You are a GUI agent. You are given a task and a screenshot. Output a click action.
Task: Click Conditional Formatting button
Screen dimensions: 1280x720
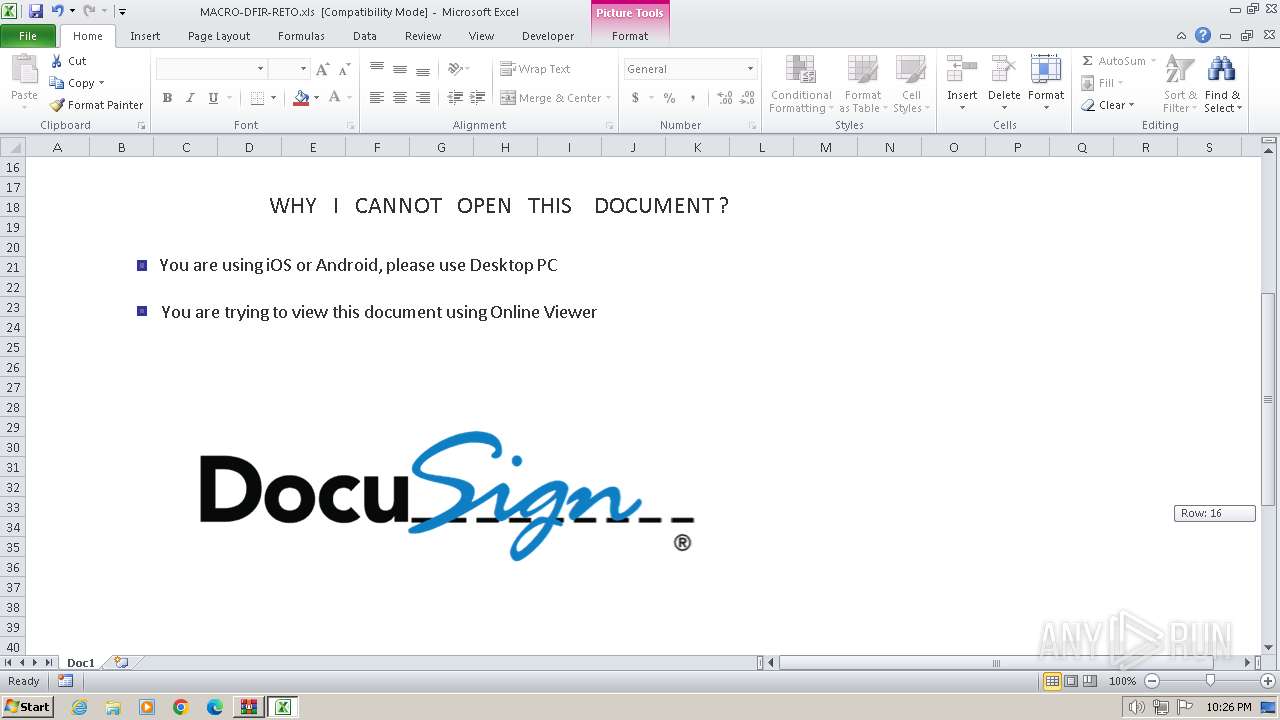pos(800,85)
